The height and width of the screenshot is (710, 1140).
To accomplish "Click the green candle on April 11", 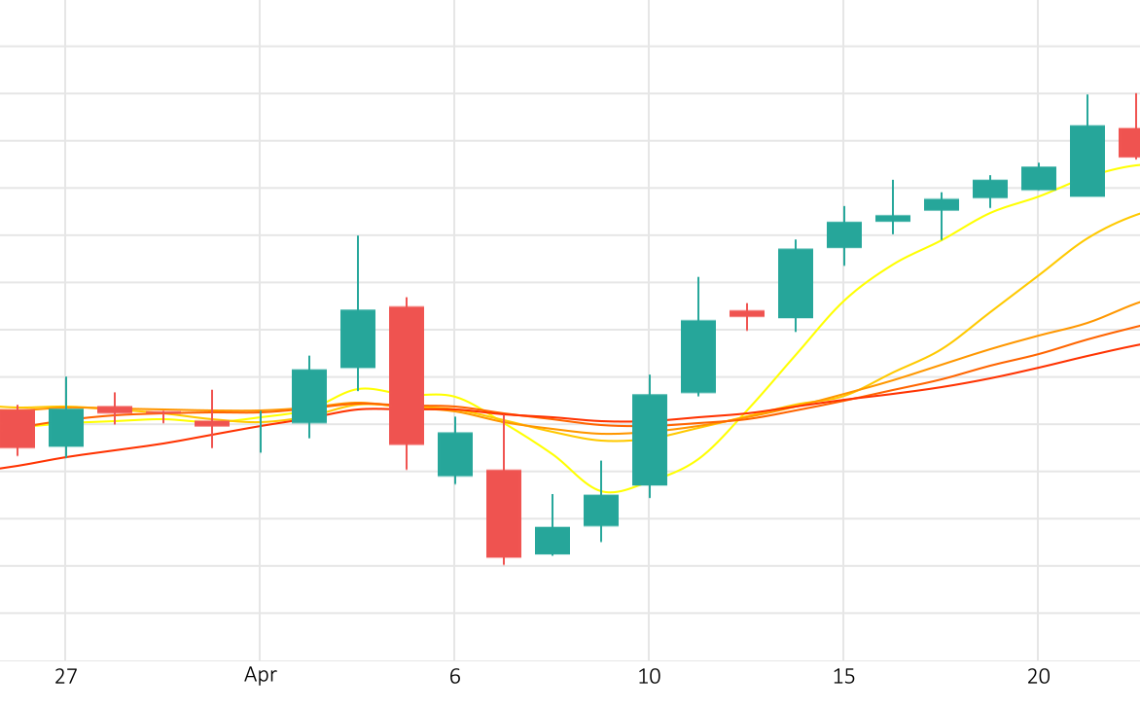I will click(698, 356).
